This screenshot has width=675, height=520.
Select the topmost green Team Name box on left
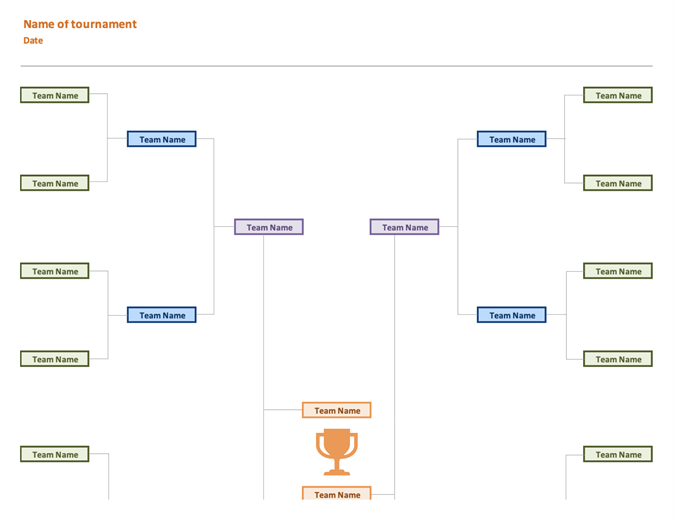click(55, 96)
